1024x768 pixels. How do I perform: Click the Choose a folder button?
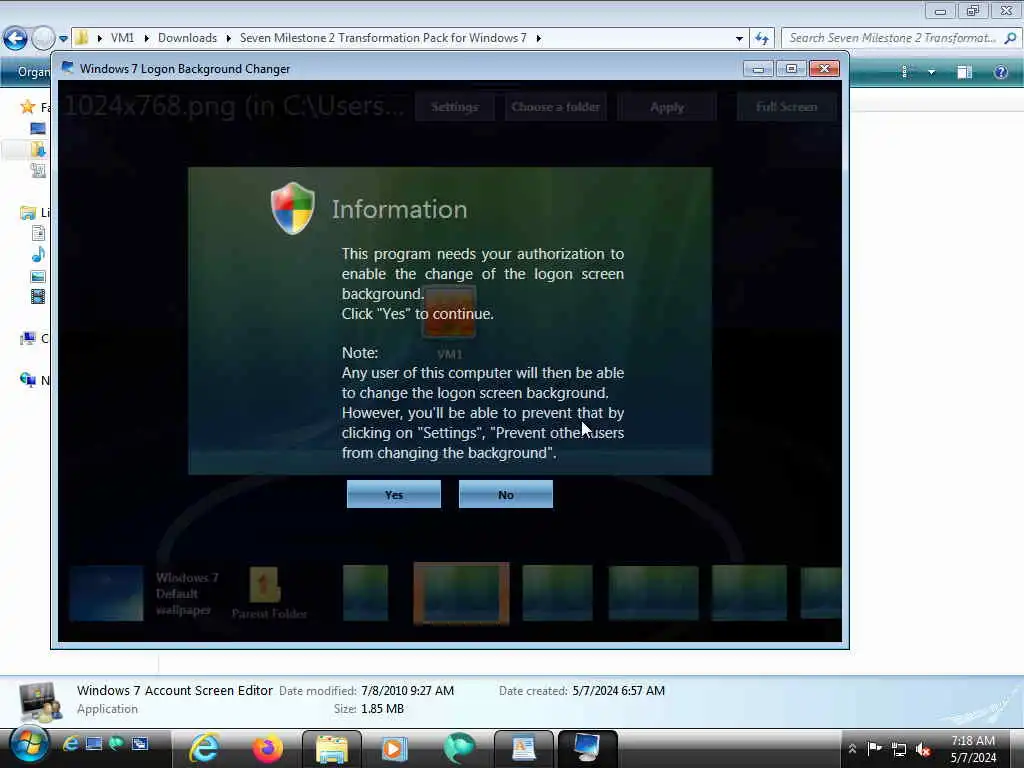(x=556, y=106)
